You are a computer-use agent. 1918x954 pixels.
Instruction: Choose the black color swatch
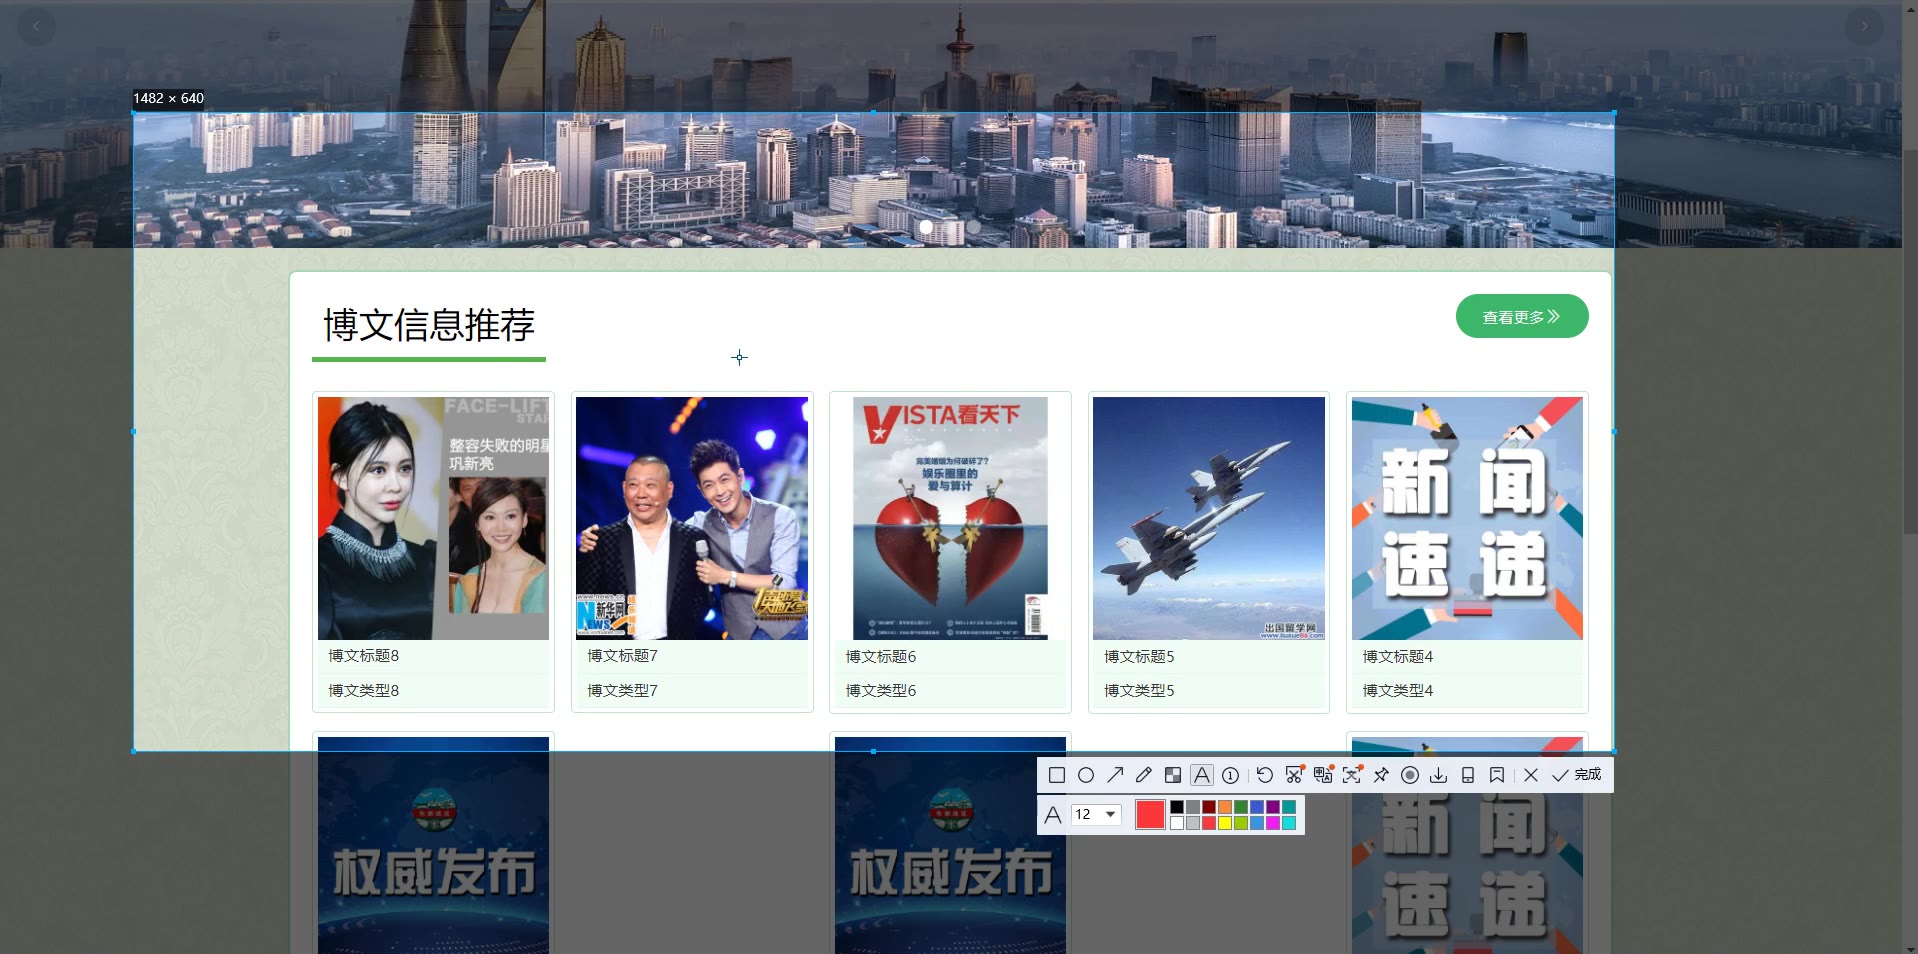click(1177, 807)
